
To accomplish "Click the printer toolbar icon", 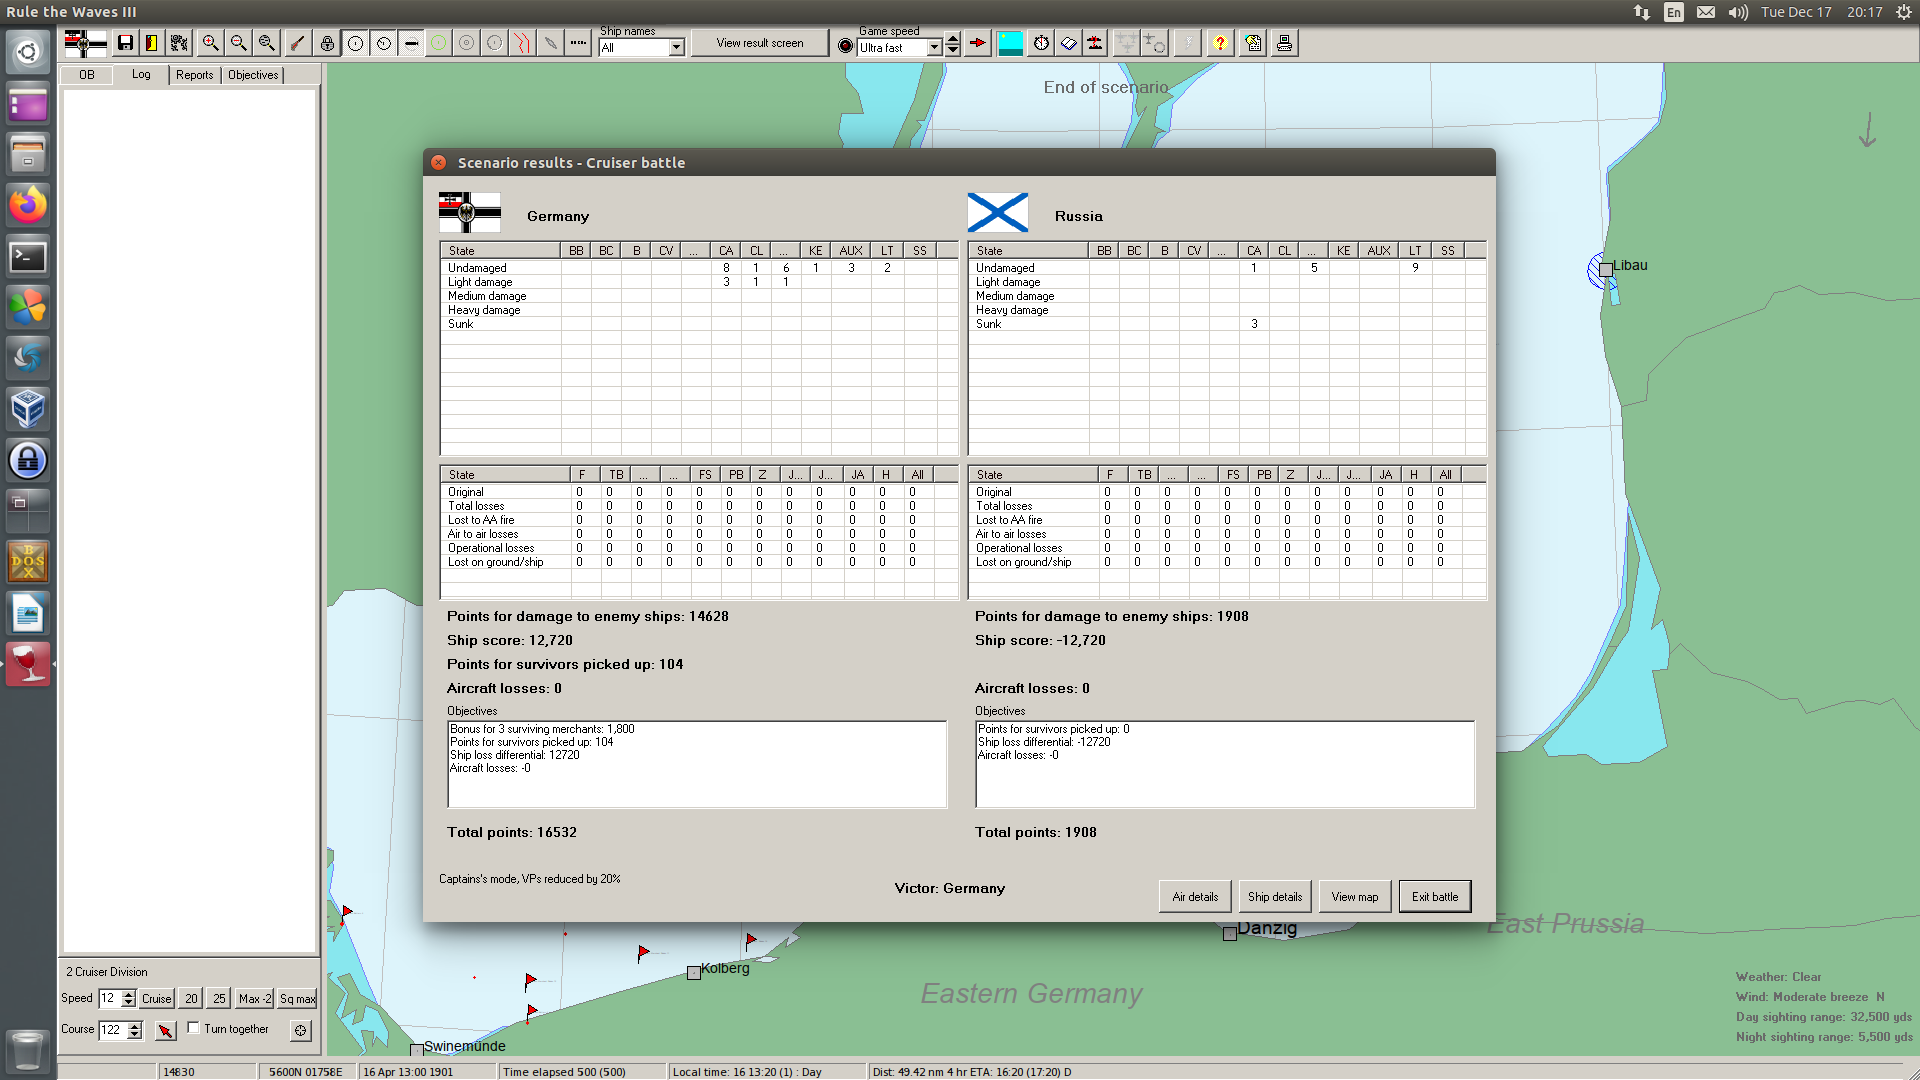I will point(1285,43).
